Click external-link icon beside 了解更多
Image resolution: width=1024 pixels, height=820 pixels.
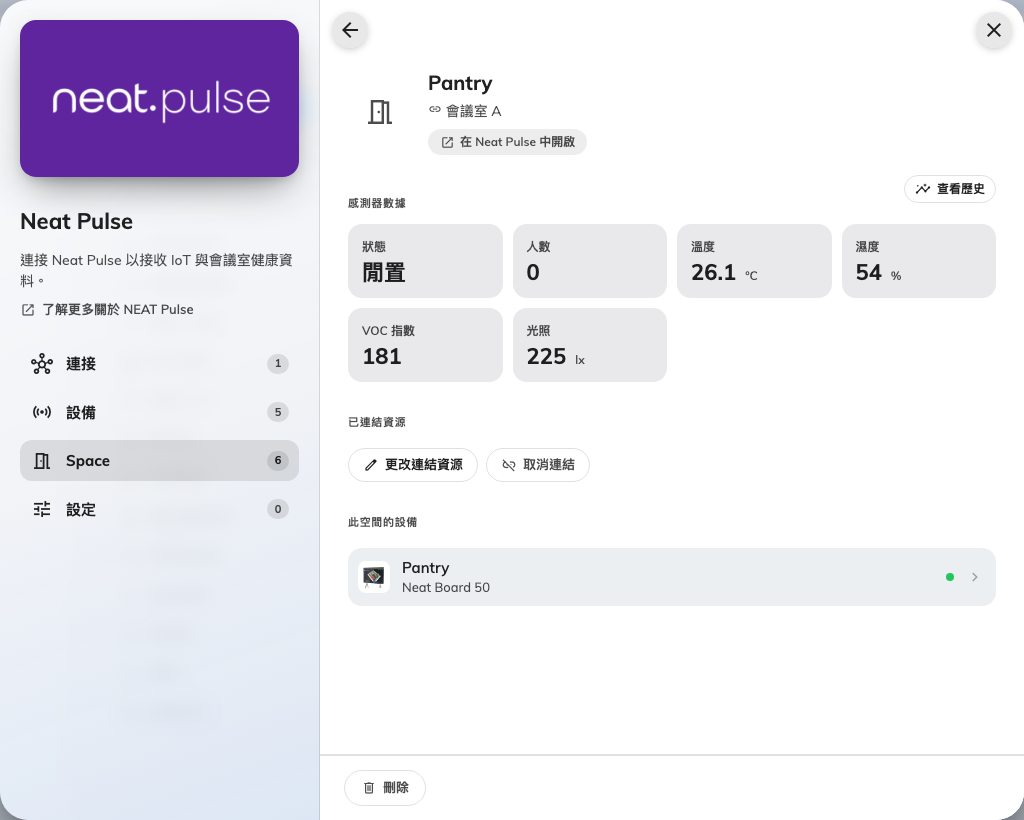point(28,309)
